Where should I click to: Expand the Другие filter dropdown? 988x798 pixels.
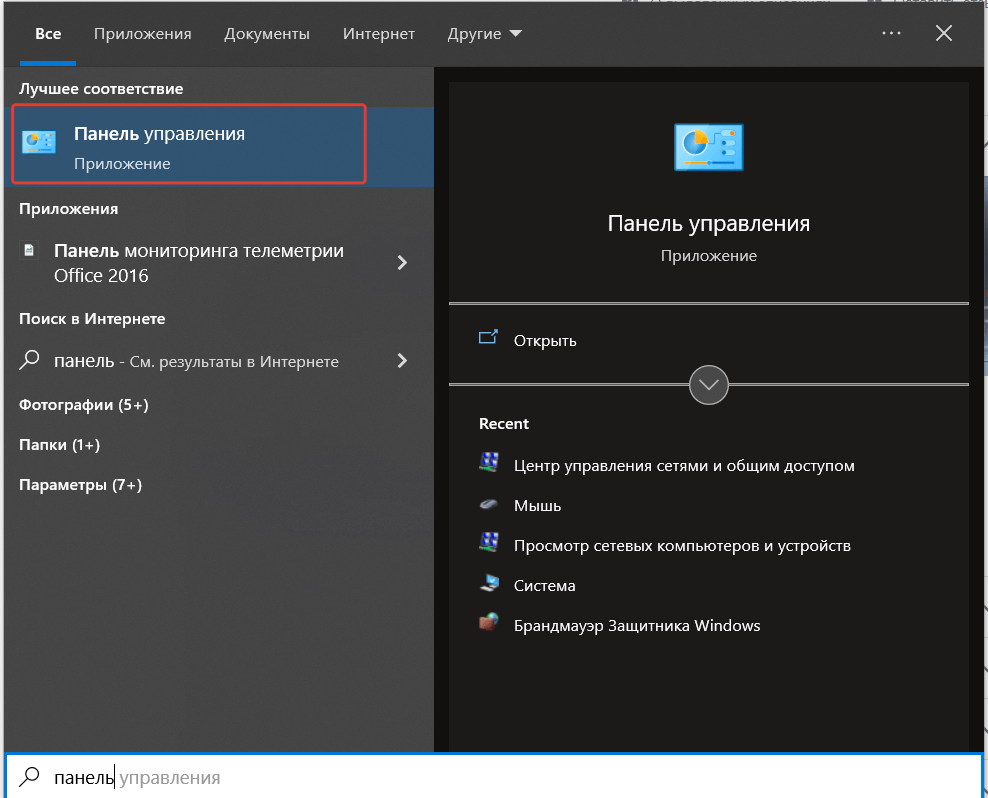coord(485,34)
